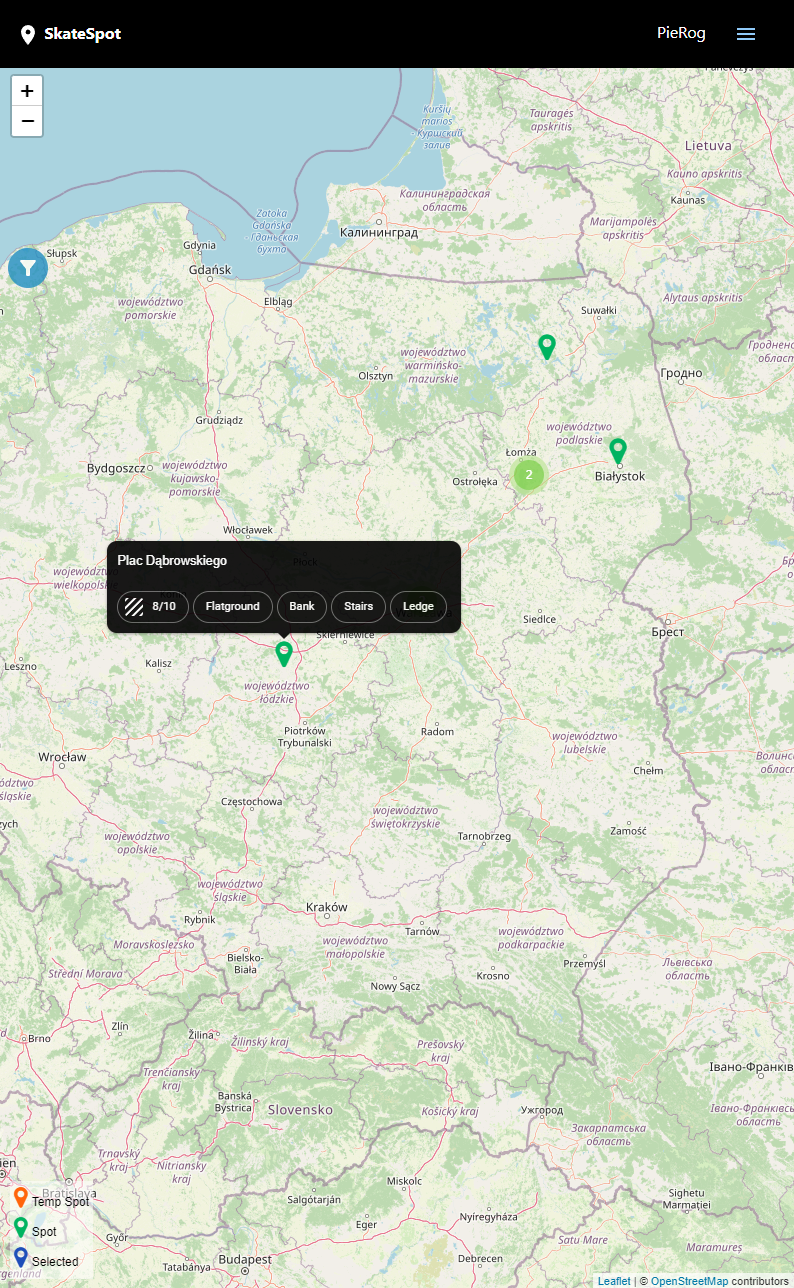
Task: Click the Ledge tag
Action: (x=418, y=606)
